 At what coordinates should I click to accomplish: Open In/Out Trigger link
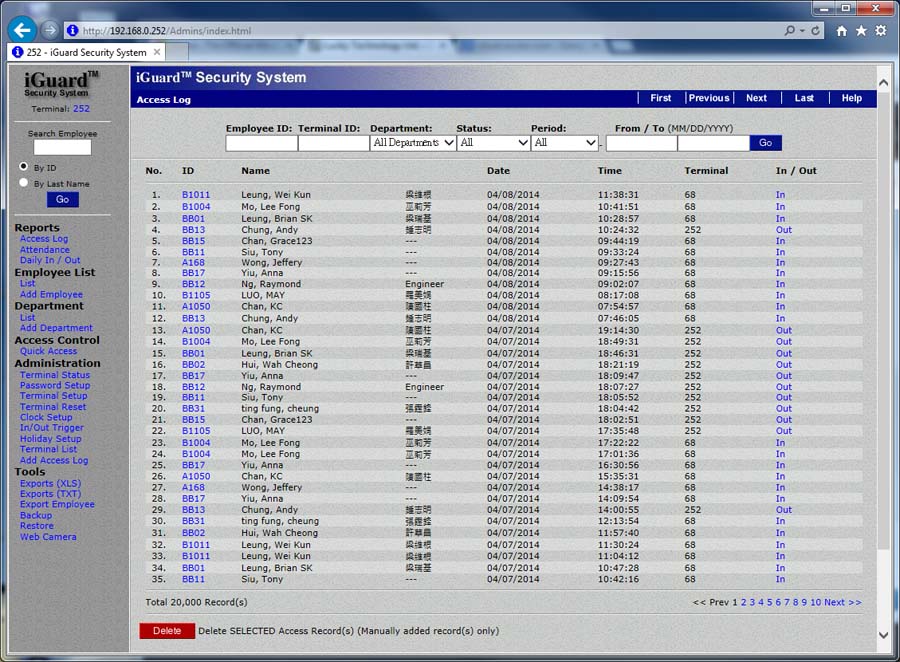click(x=52, y=428)
